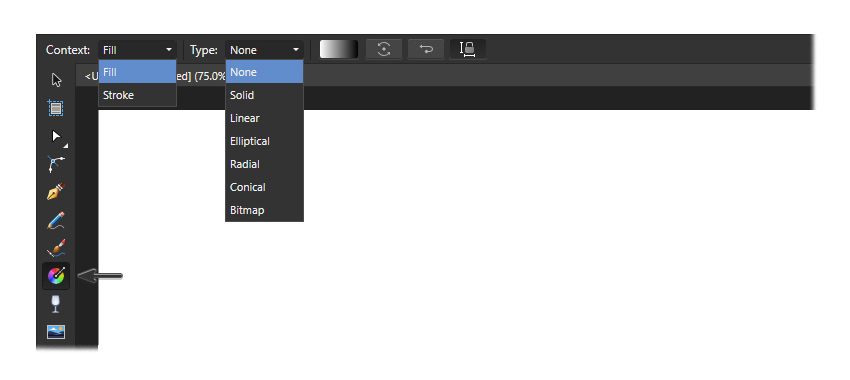Choose Solid fill type
The width and height of the screenshot is (850, 380).
point(265,95)
